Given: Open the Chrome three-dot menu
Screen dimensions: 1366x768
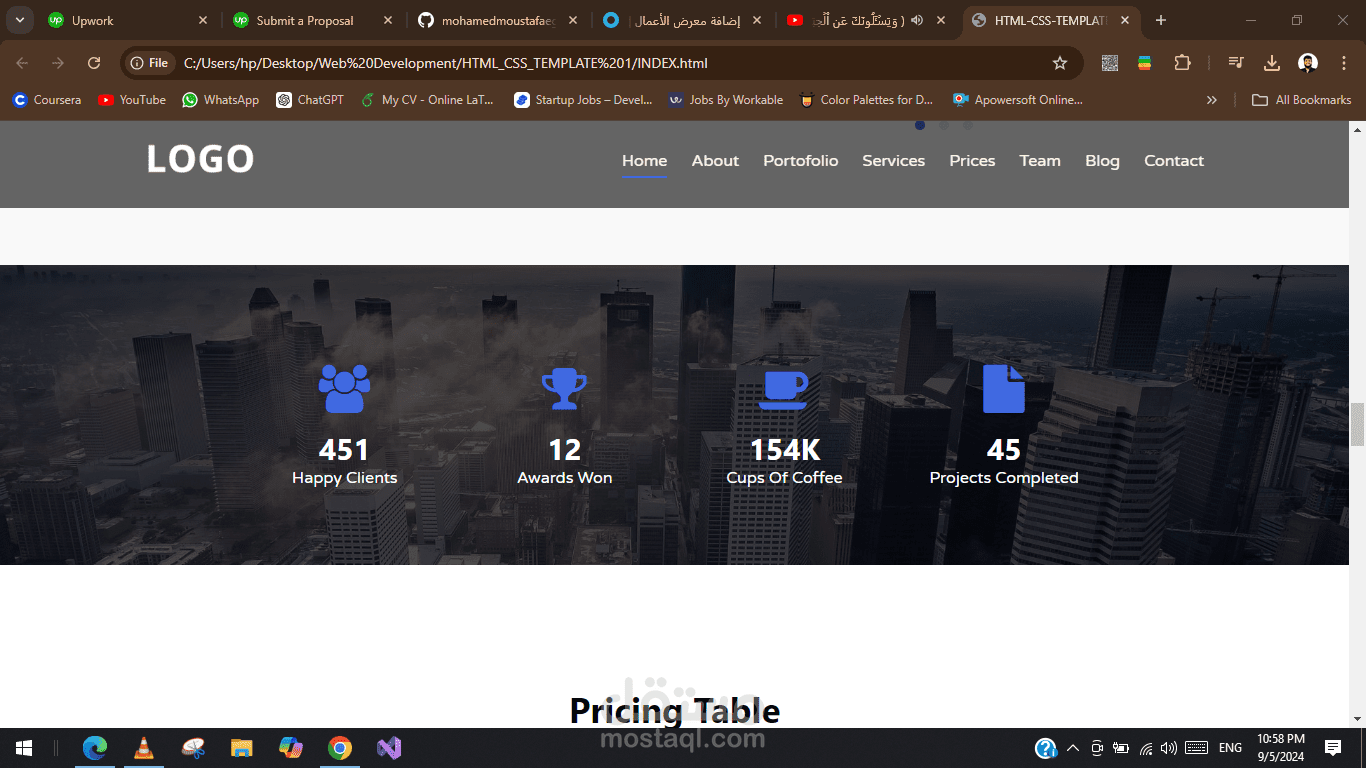Looking at the screenshot, I should point(1344,63).
